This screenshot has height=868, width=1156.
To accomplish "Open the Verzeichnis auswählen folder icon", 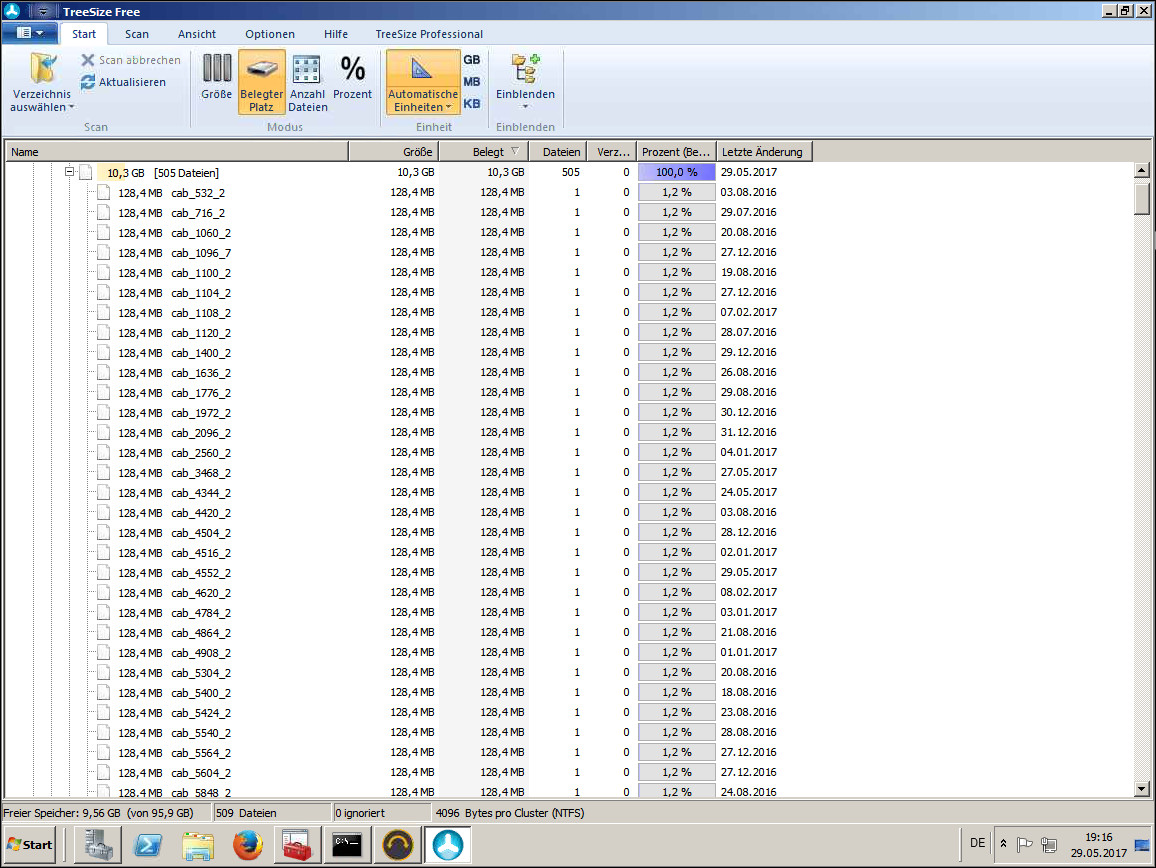I will tap(43, 69).
